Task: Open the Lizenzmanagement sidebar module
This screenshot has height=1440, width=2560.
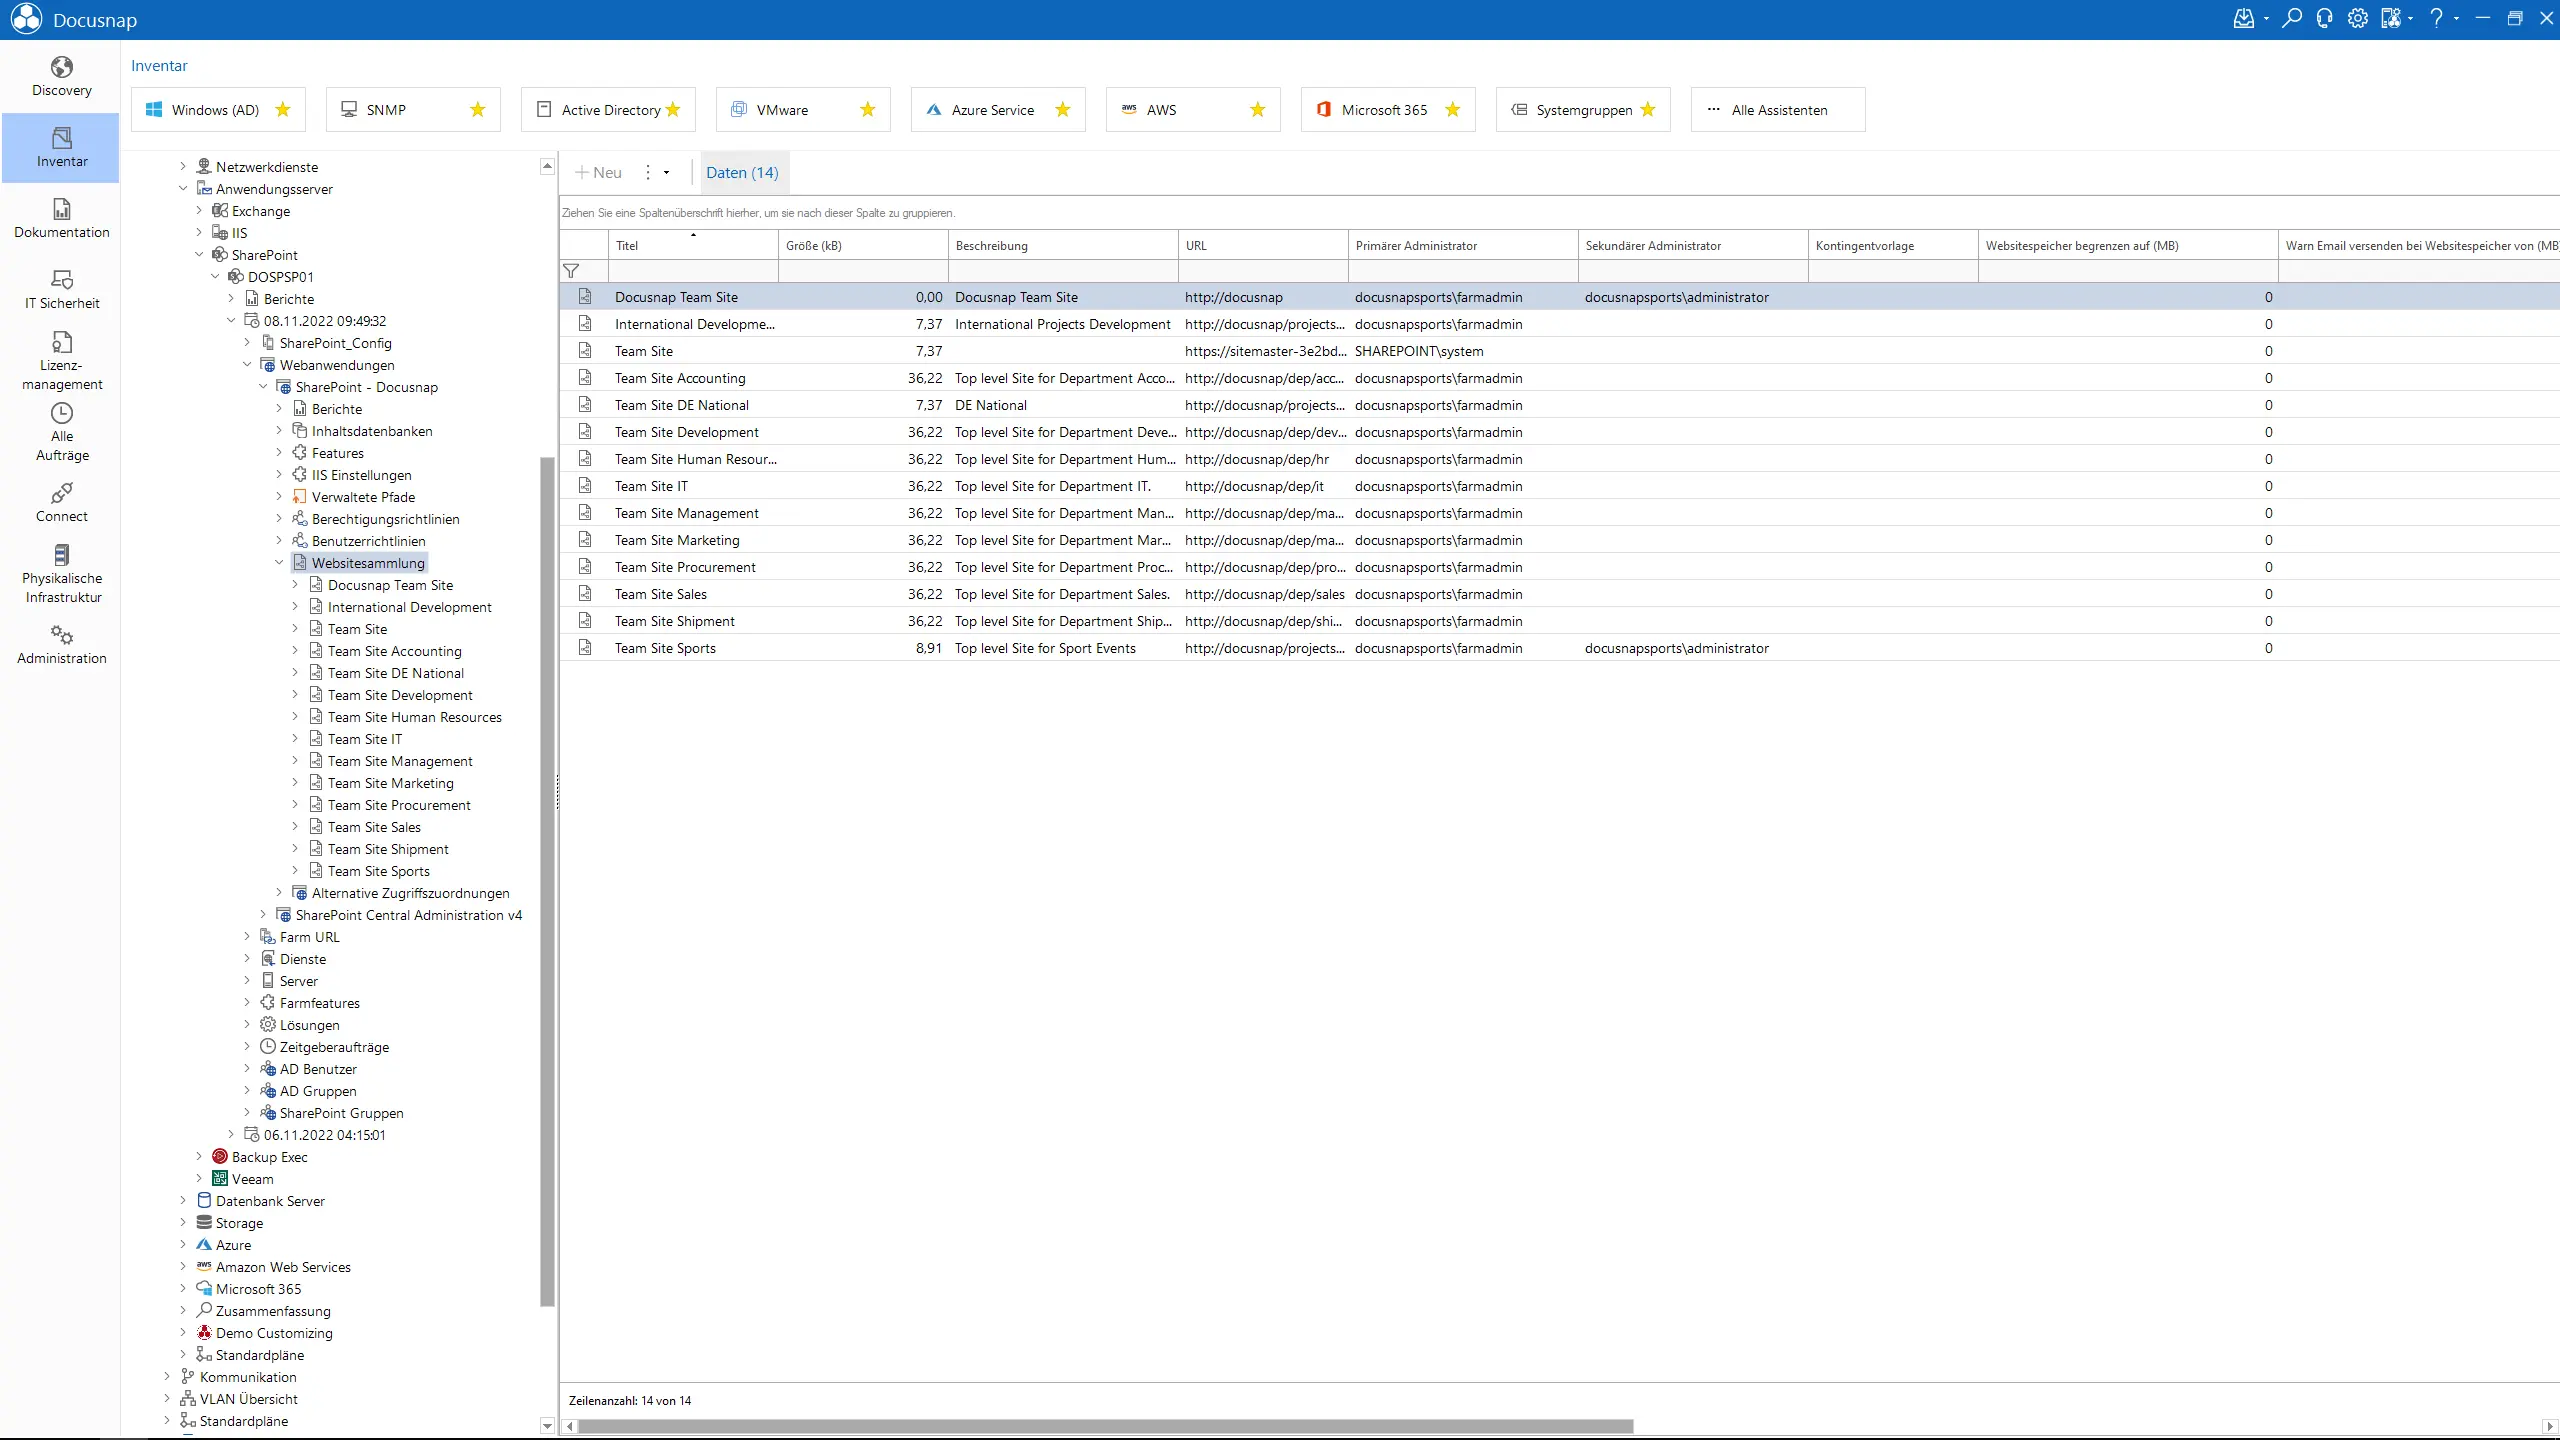Action: [x=61, y=360]
